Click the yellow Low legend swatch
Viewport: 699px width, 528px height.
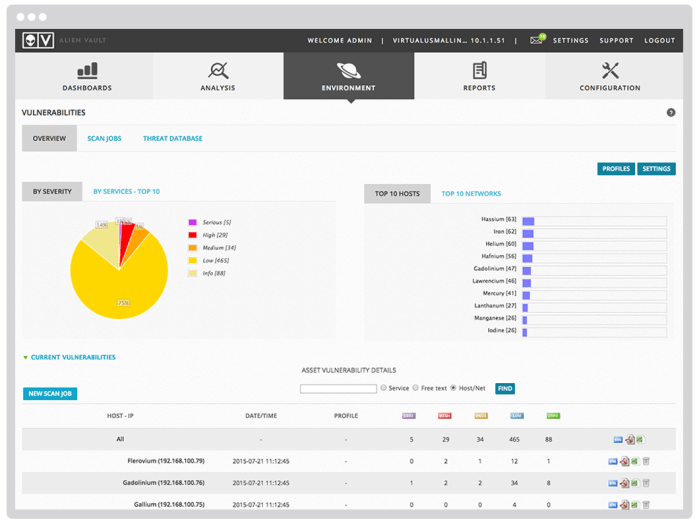(x=192, y=260)
